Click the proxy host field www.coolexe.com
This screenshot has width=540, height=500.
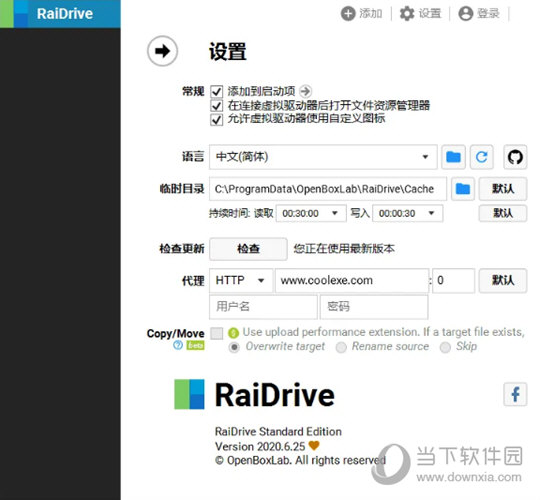coord(352,281)
